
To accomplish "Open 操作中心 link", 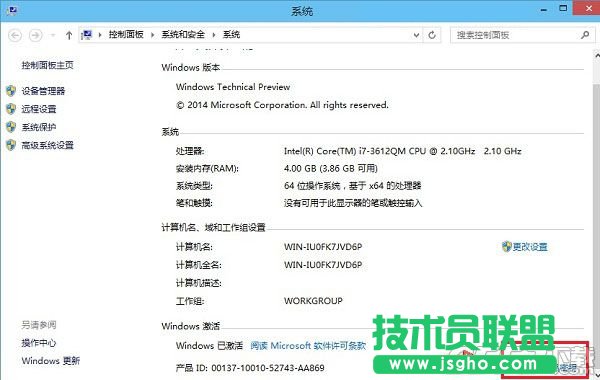I will click(x=39, y=343).
